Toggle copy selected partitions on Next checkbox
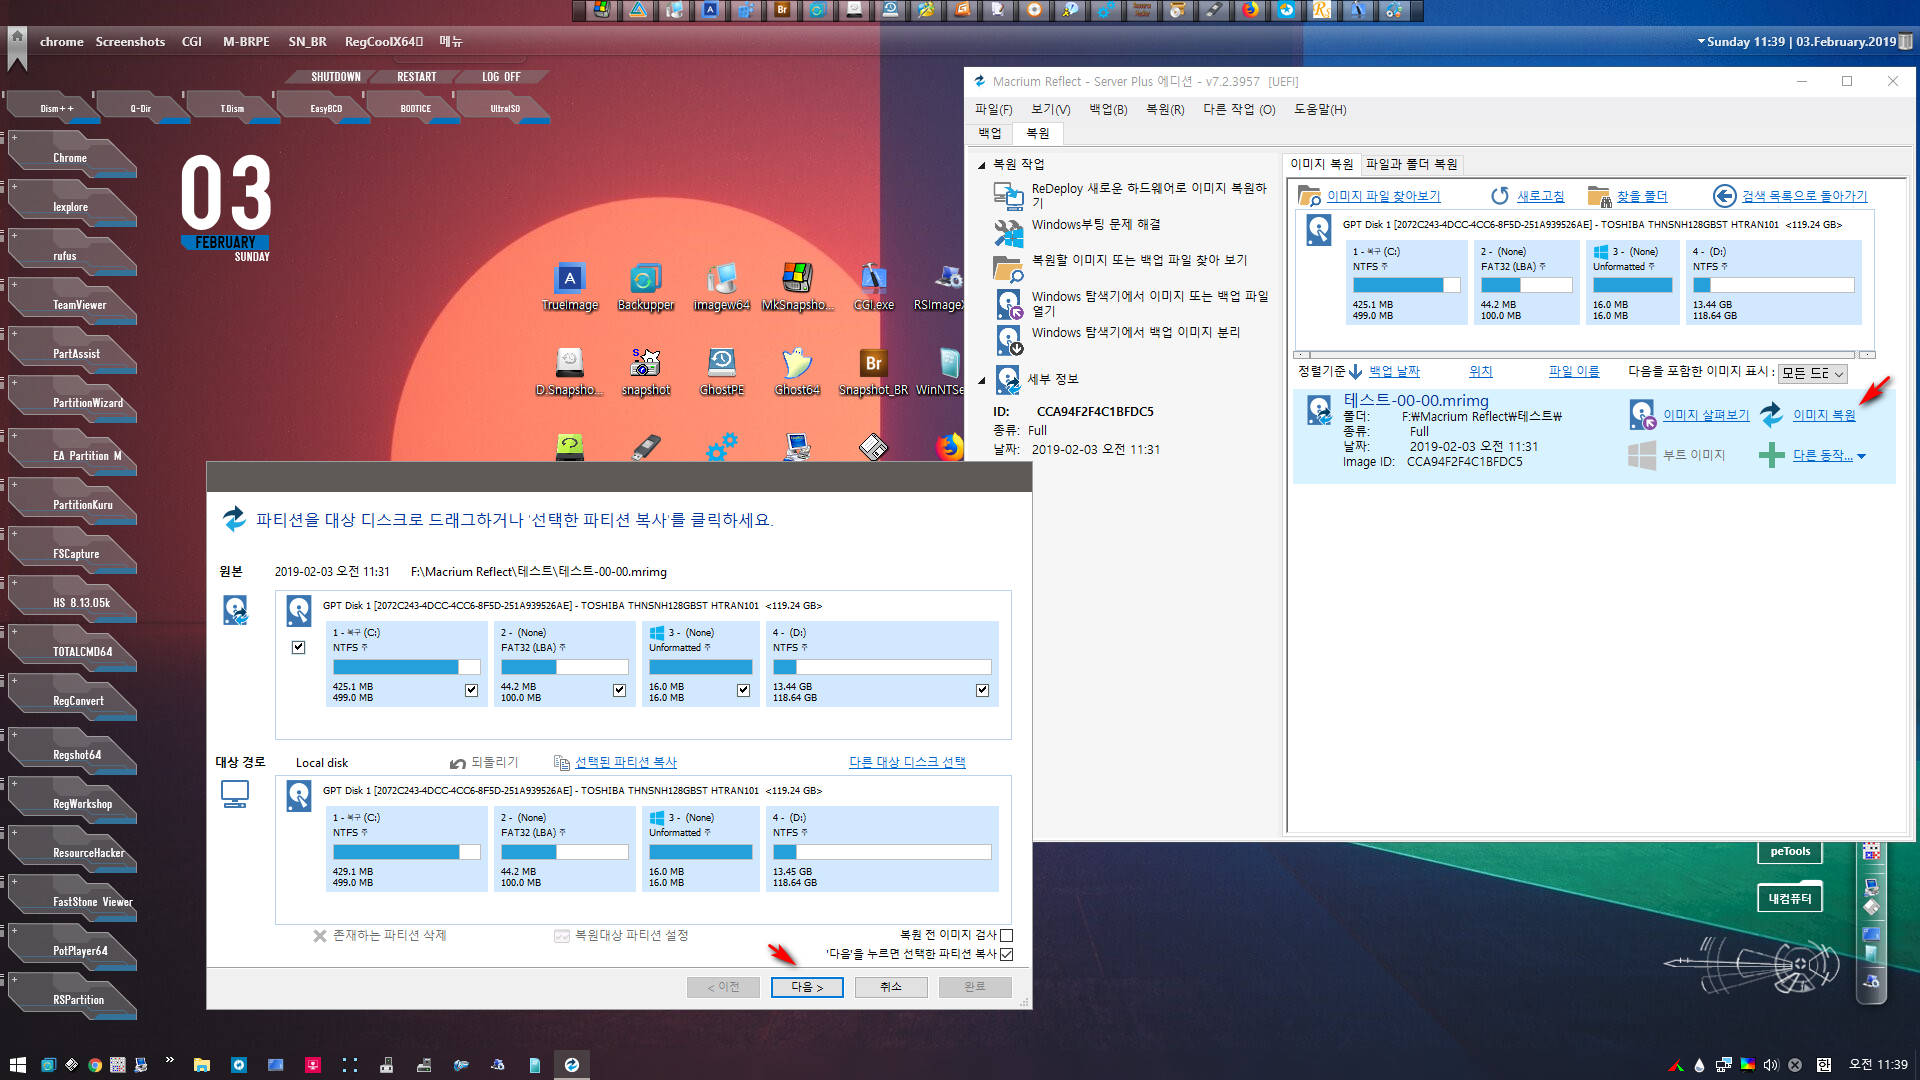Image resolution: width=1920 pixels, height=1080 pixels. (x=1006, y=954)
